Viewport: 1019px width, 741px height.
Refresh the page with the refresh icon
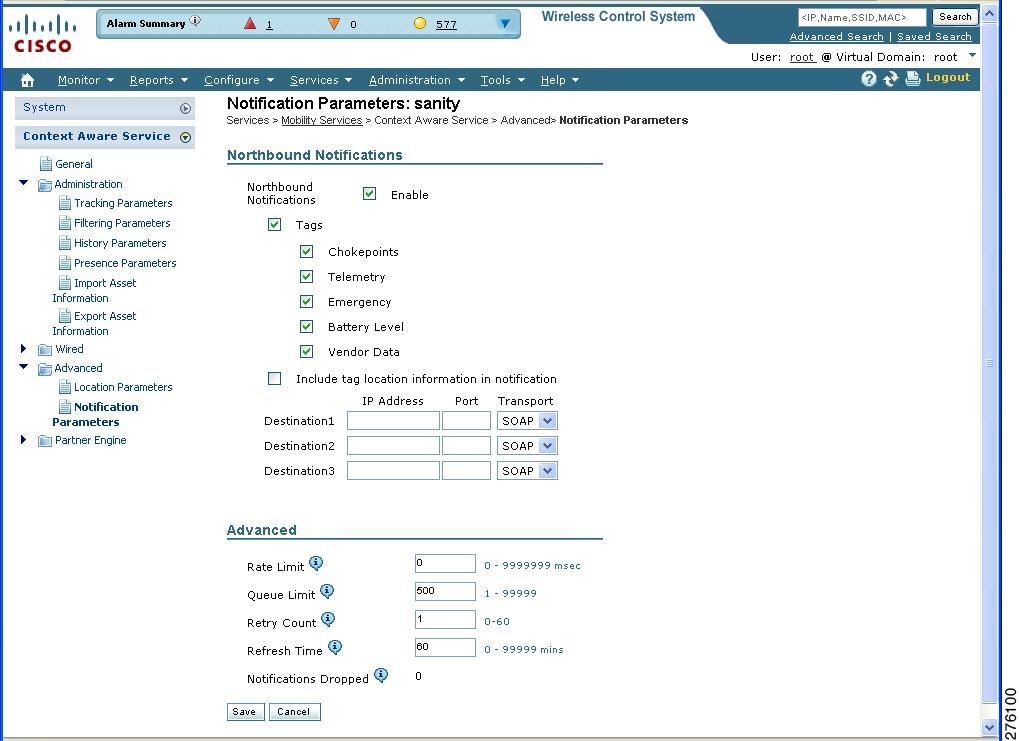click(x=891, y=79)
